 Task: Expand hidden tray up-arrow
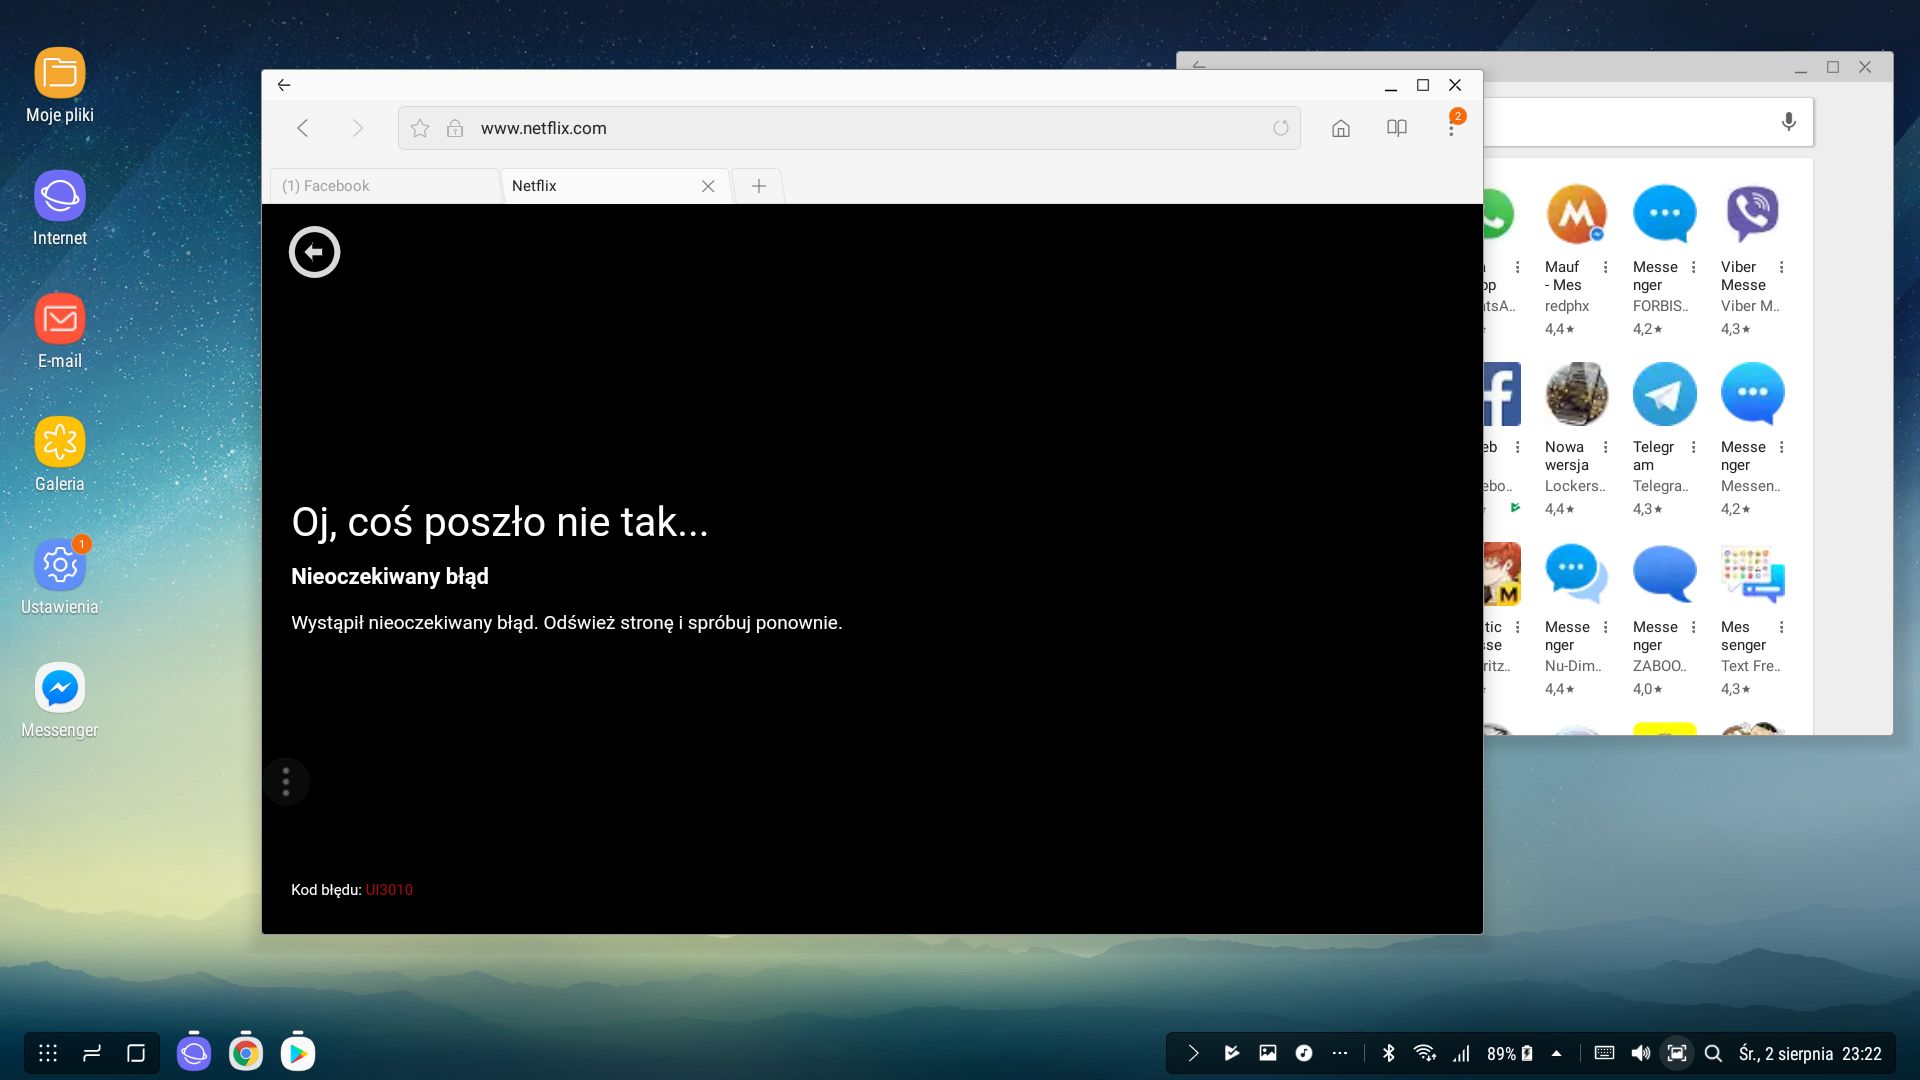(x=1556, y=1053)
